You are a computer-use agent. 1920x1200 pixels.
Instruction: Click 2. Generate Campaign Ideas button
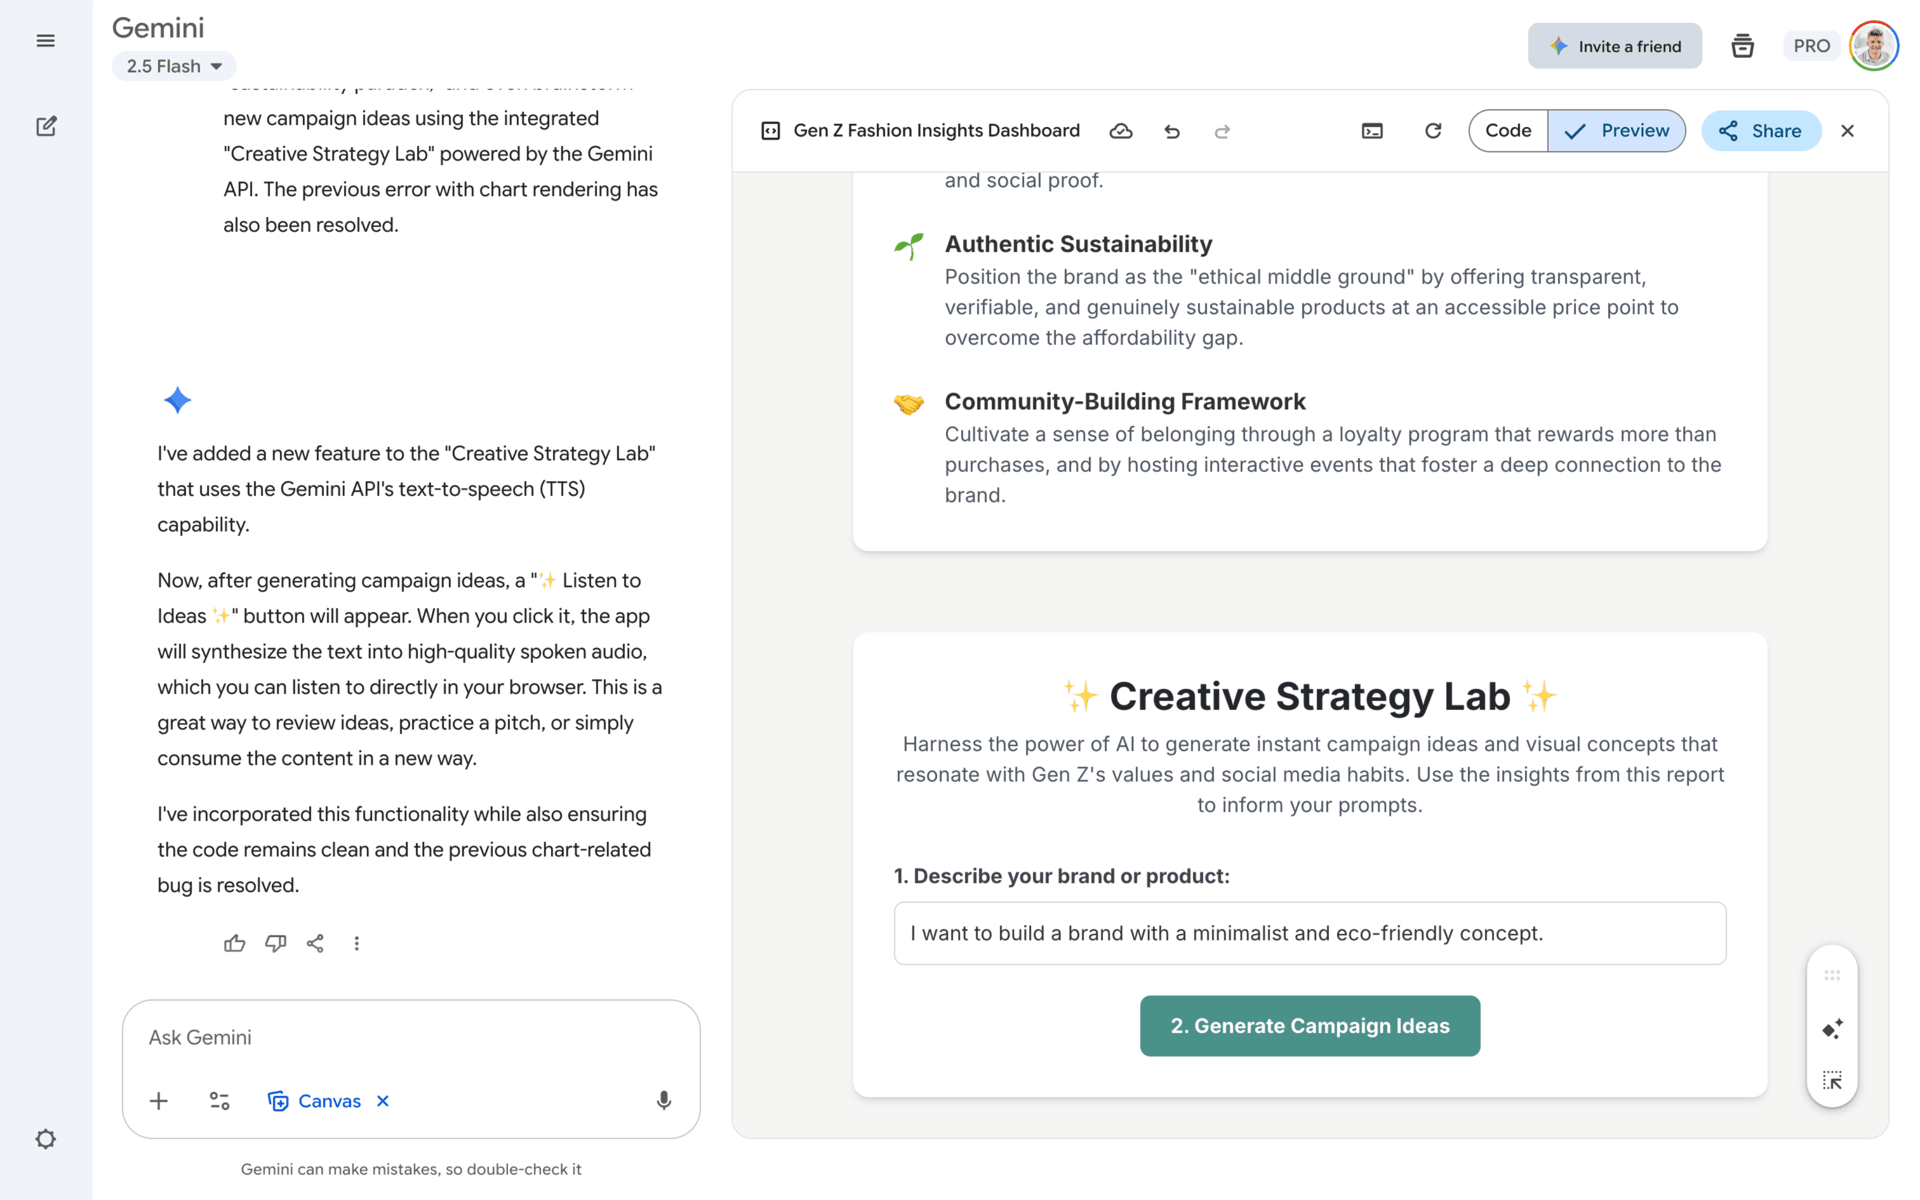point(1310,1026)
